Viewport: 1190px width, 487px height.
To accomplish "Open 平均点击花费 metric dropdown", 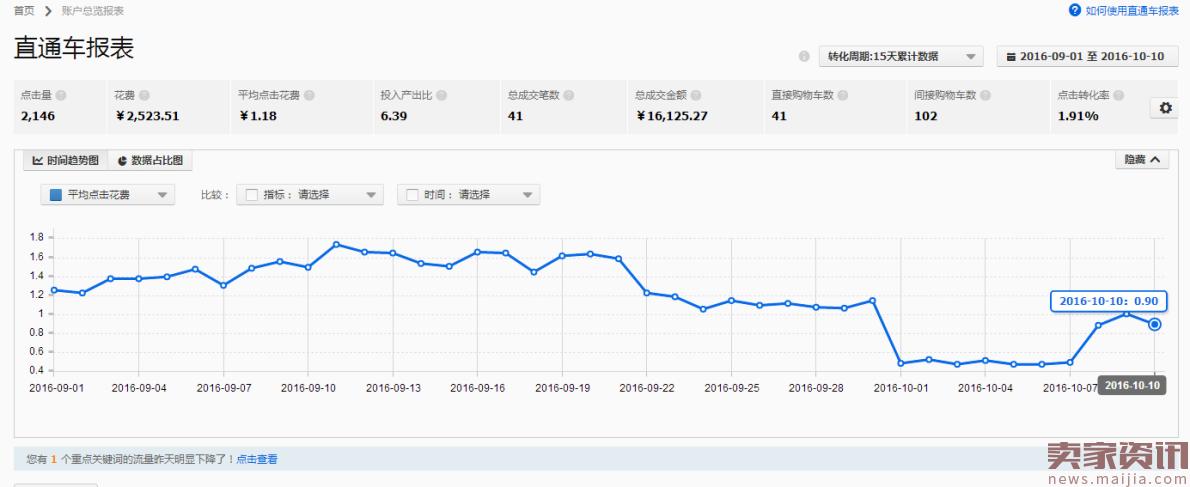I will 108,195.
